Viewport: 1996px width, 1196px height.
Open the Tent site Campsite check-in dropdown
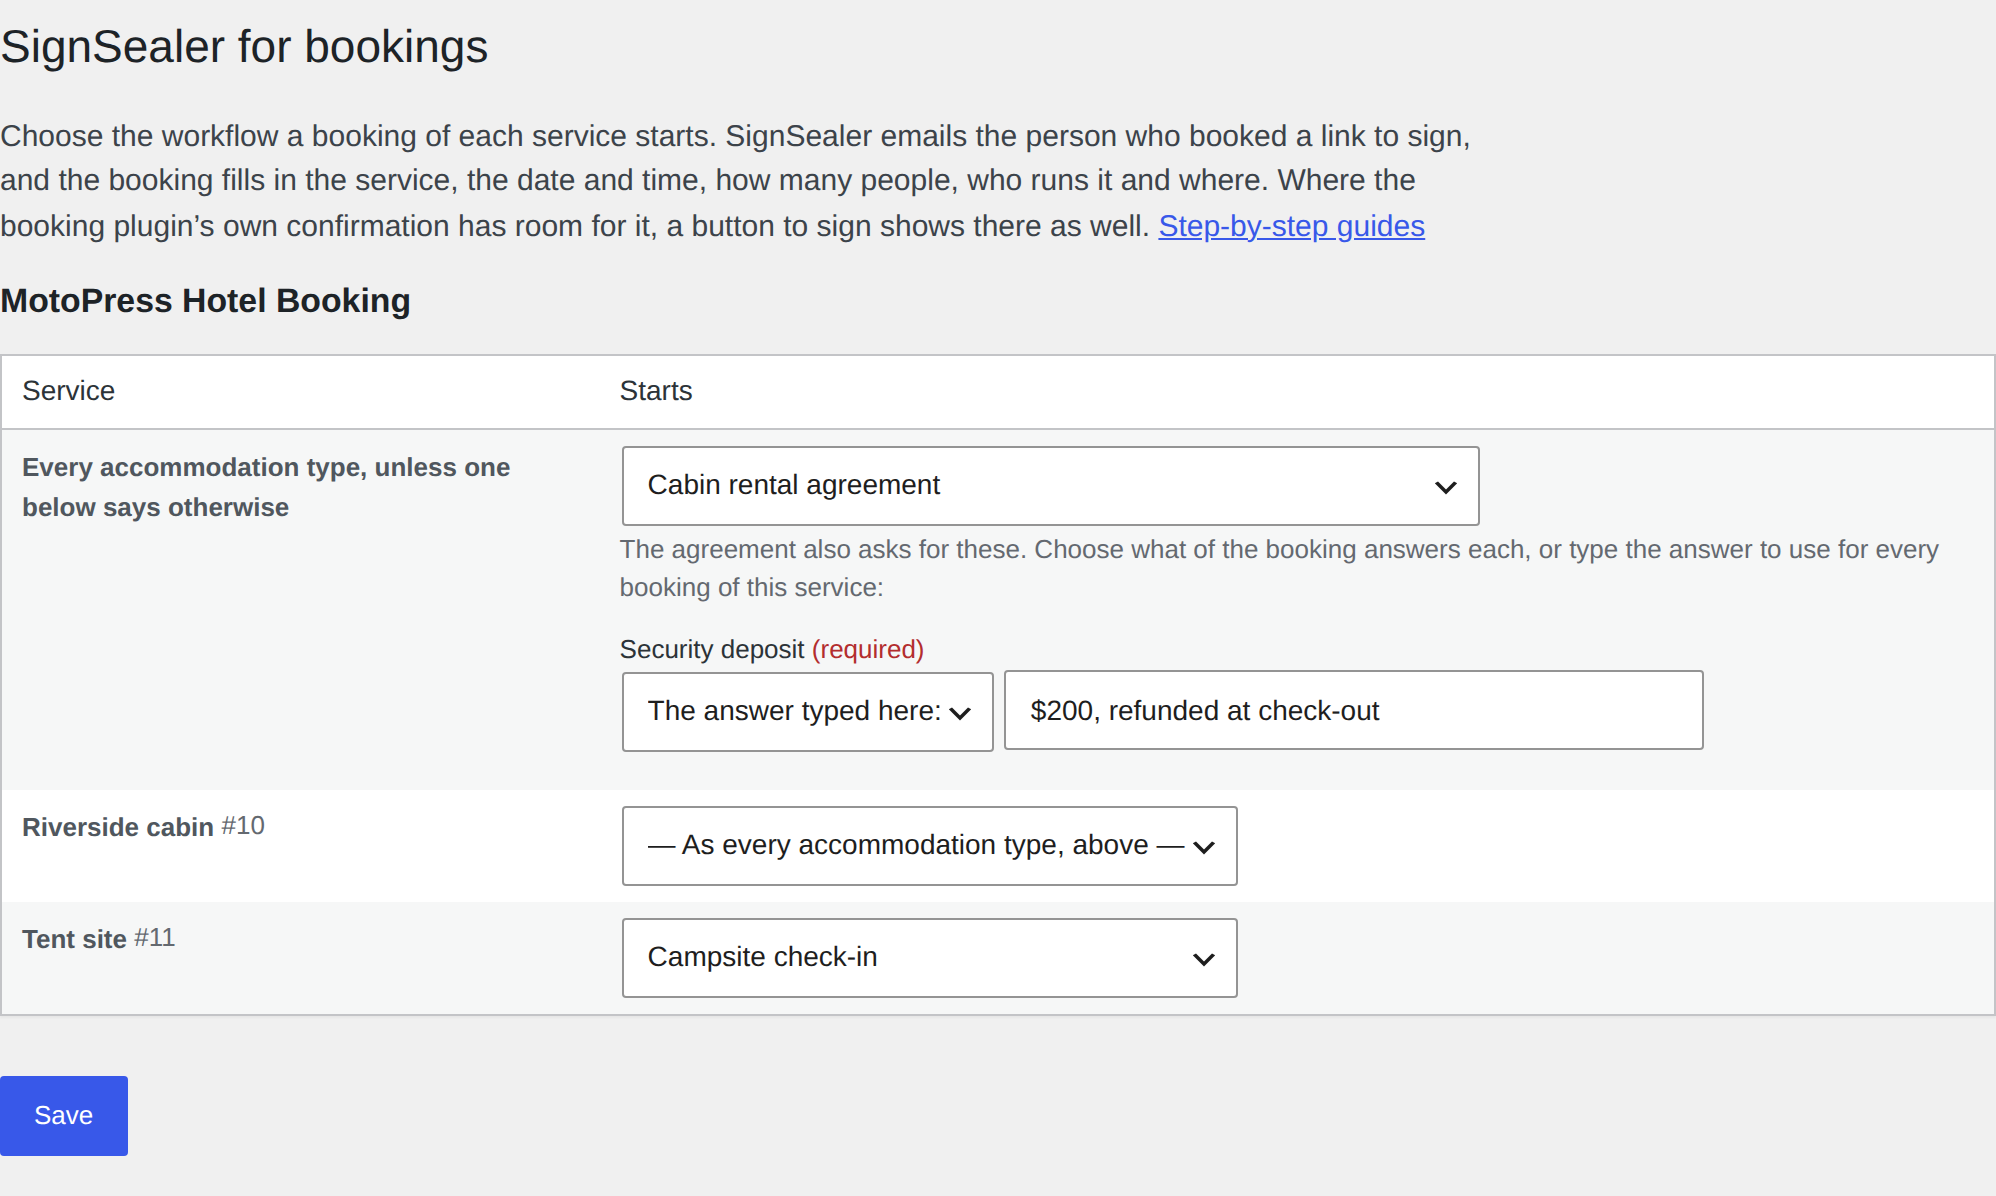(929, 958)
